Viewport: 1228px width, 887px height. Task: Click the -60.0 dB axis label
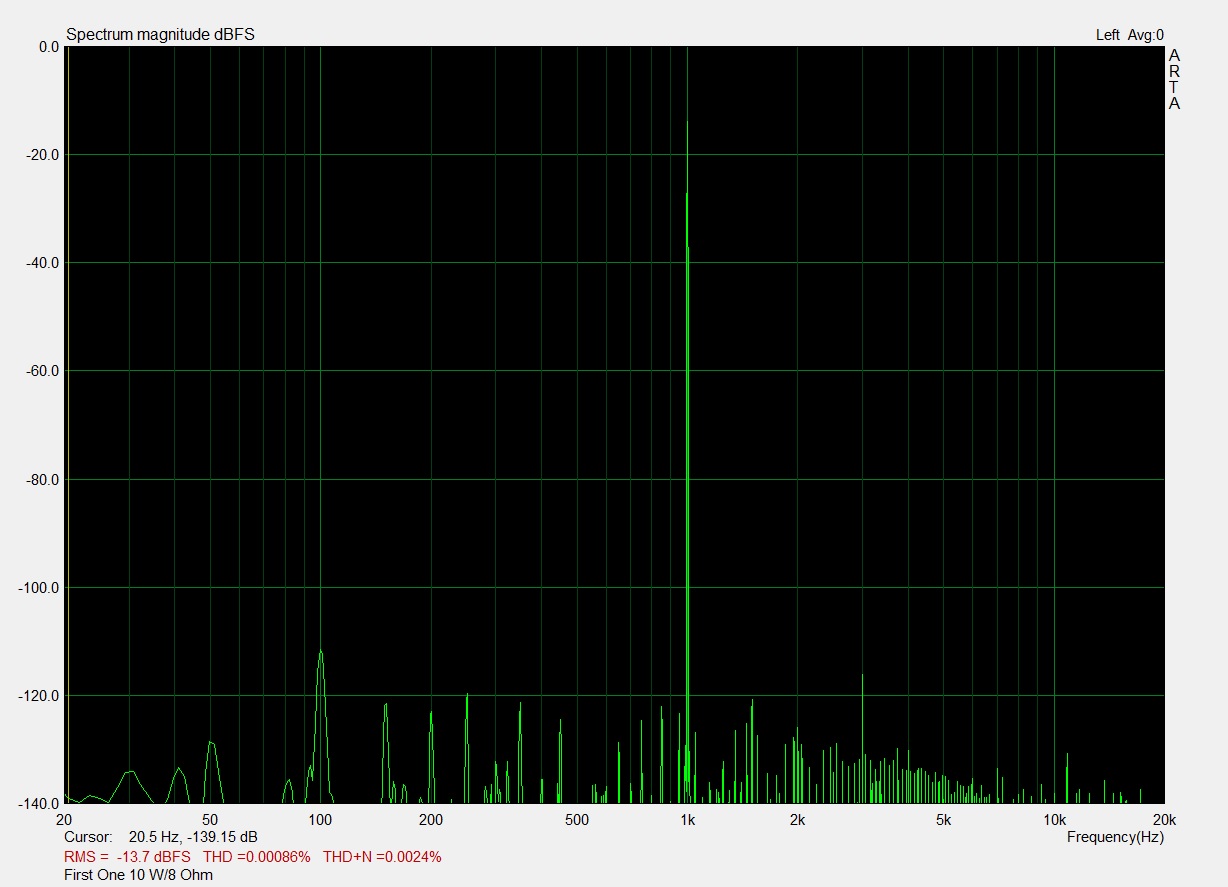click(x=42, y=371)
